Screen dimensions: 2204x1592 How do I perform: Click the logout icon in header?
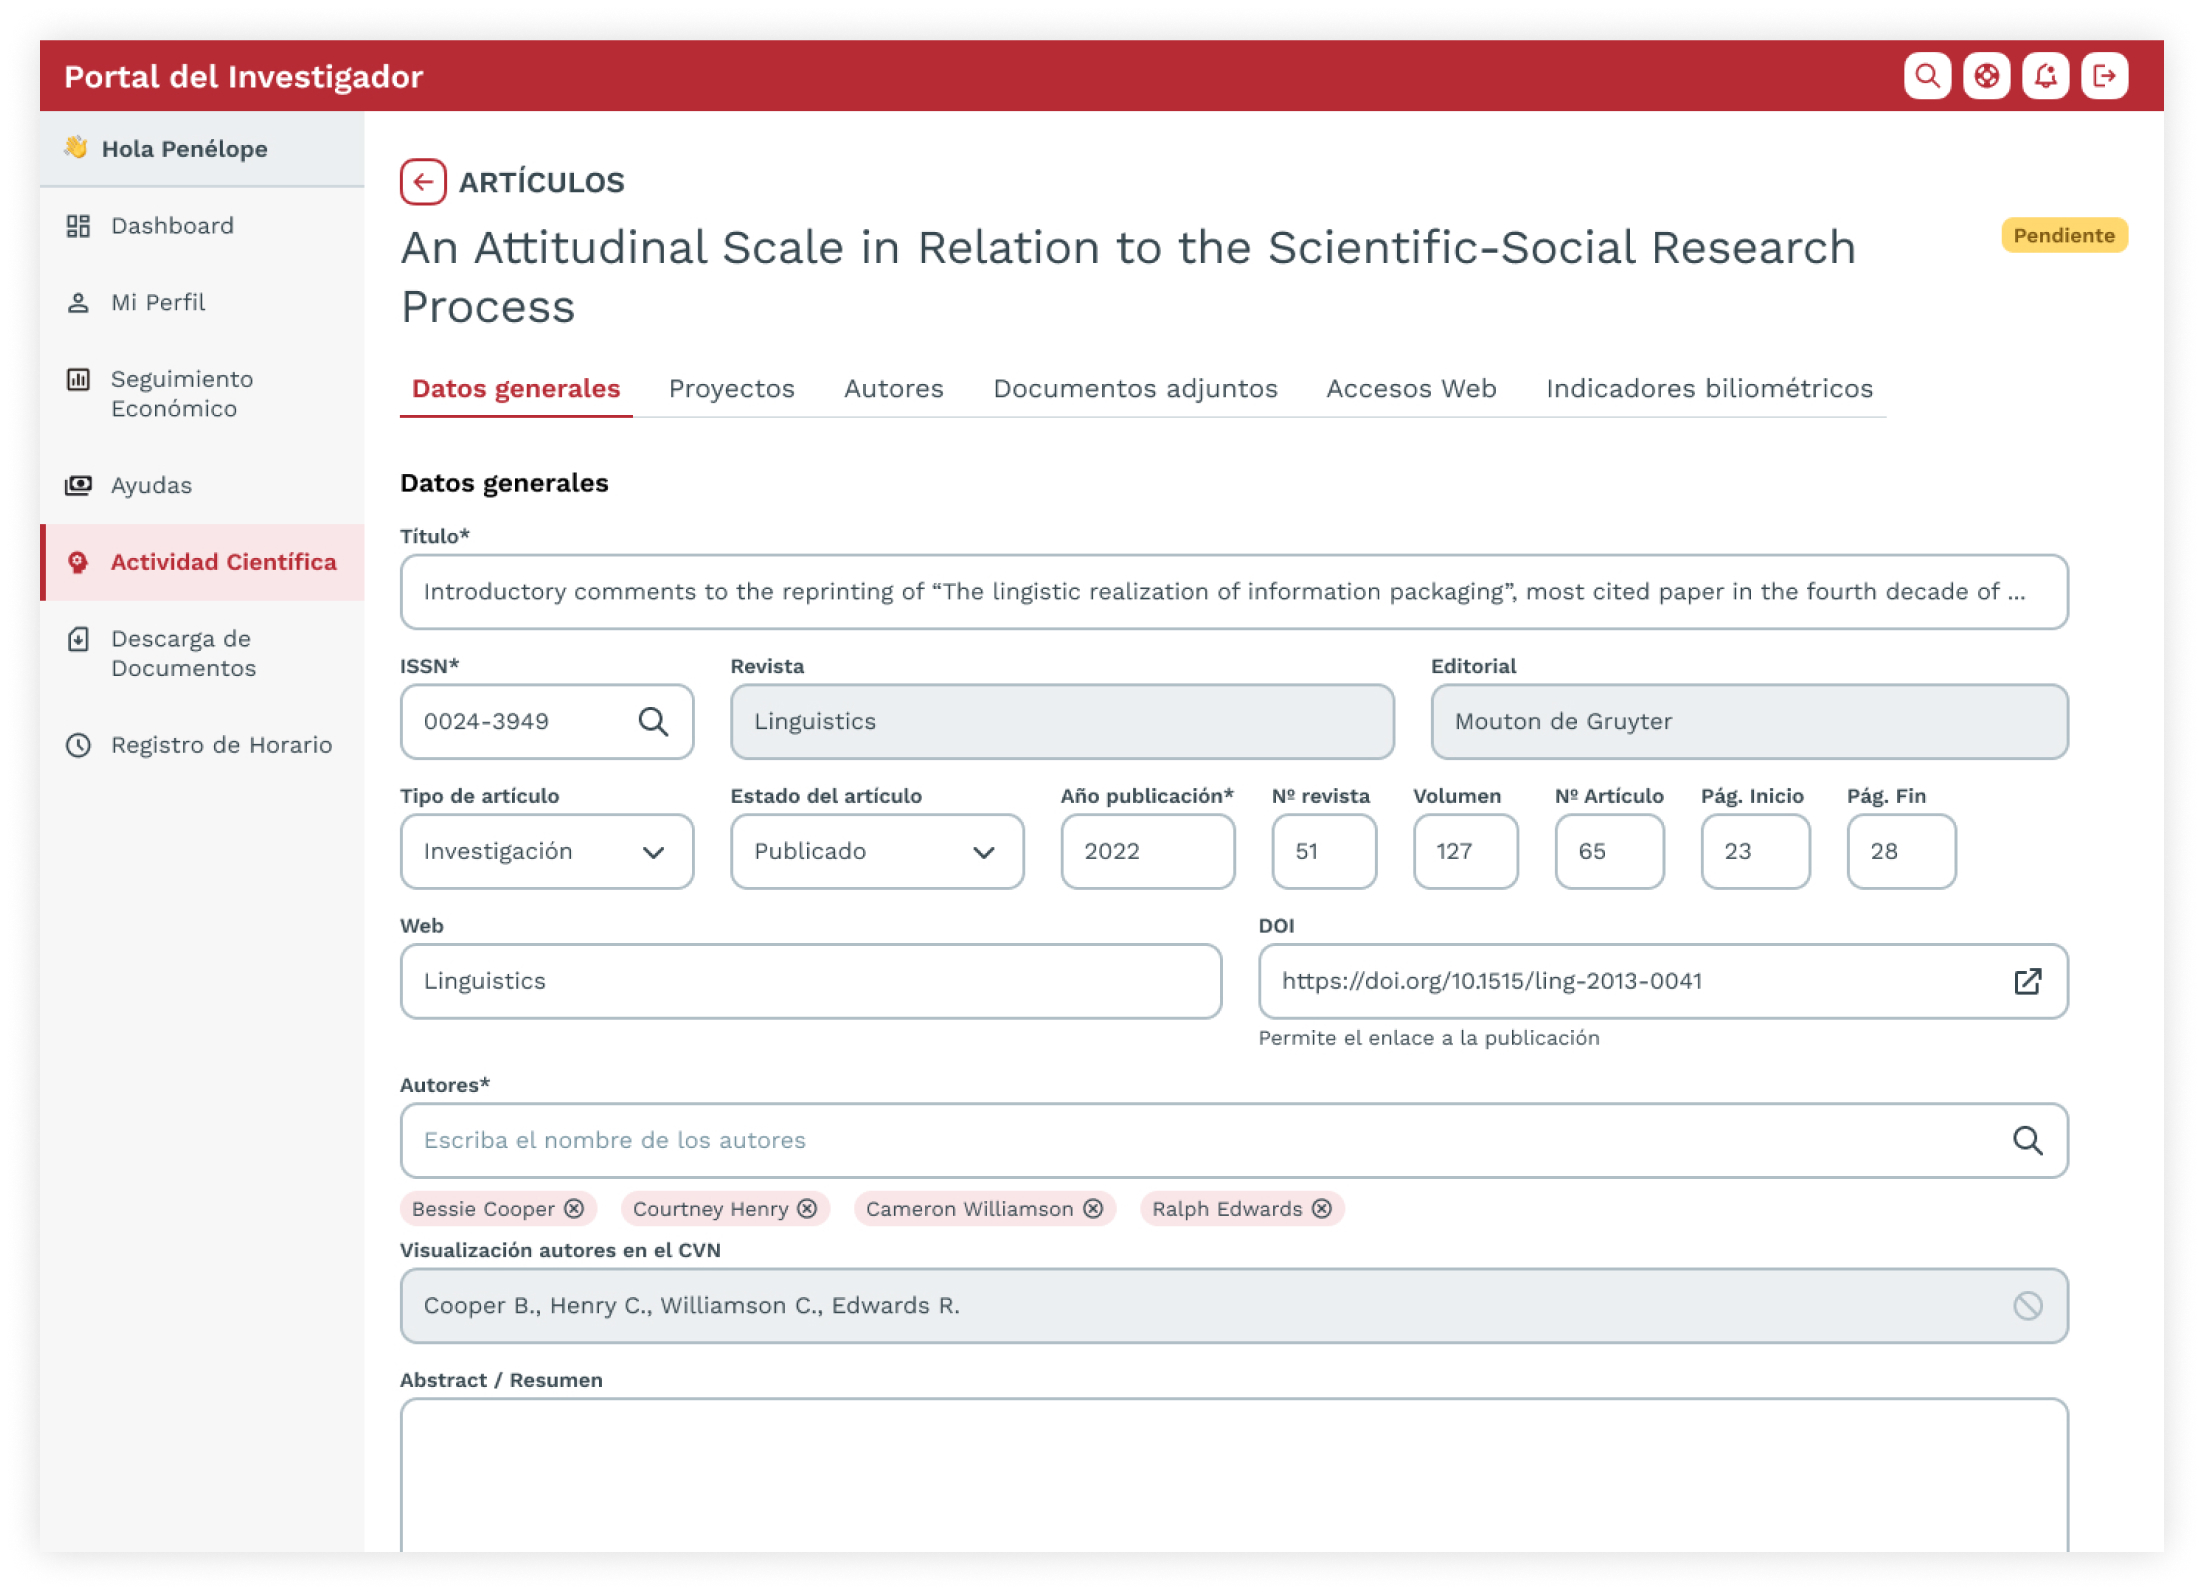click(2104, 76)
